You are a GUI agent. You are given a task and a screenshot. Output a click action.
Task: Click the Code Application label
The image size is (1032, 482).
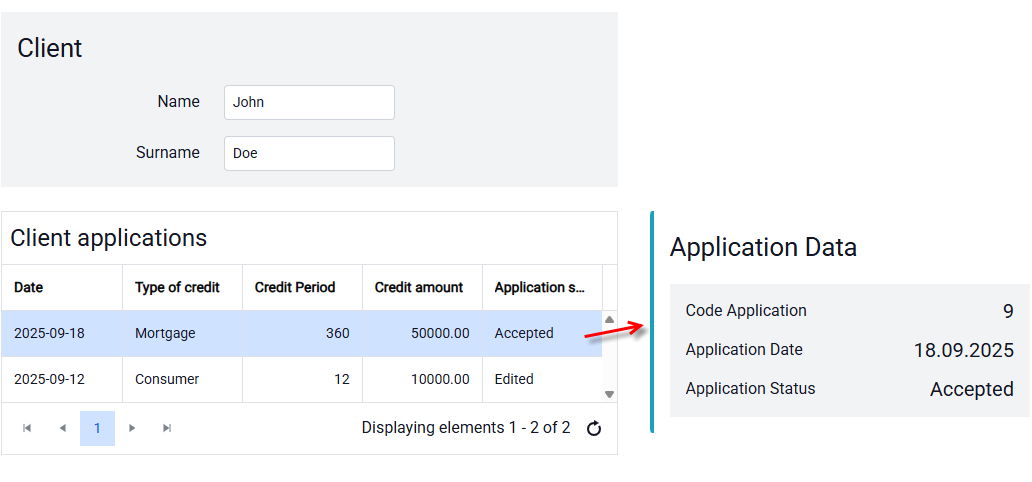tap(746, 310)
